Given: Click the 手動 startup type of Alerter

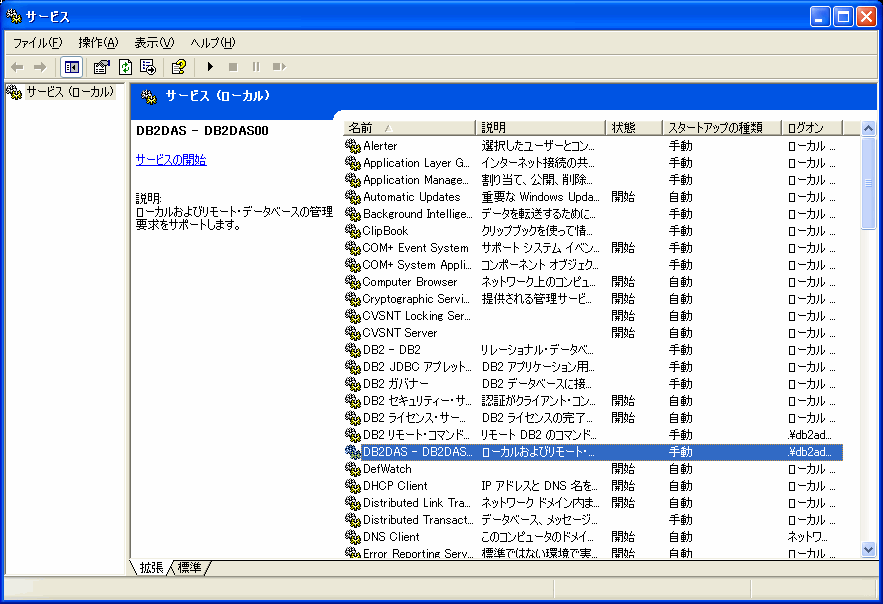Looking at the screenshot, I should point(680,146).
